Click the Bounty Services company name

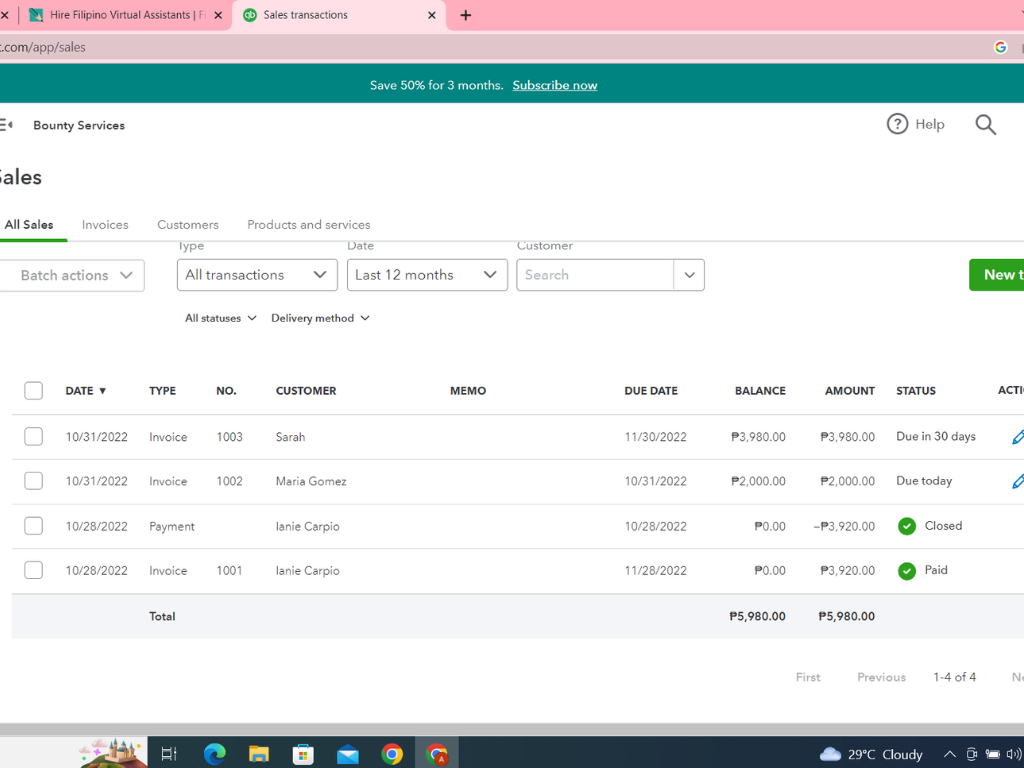[79, 125]
